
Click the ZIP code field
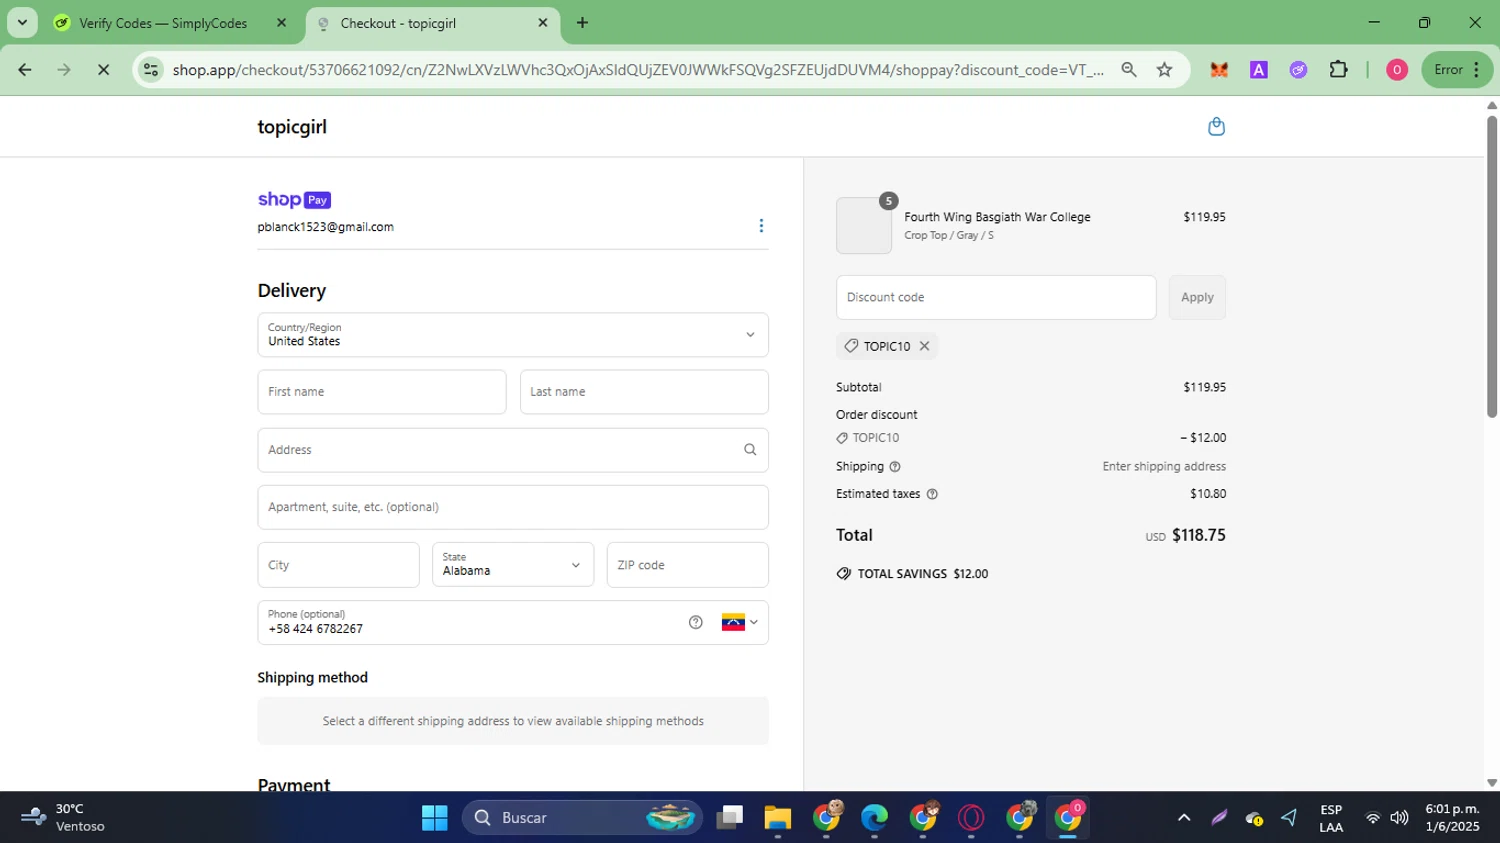click(x=688, y=565)
